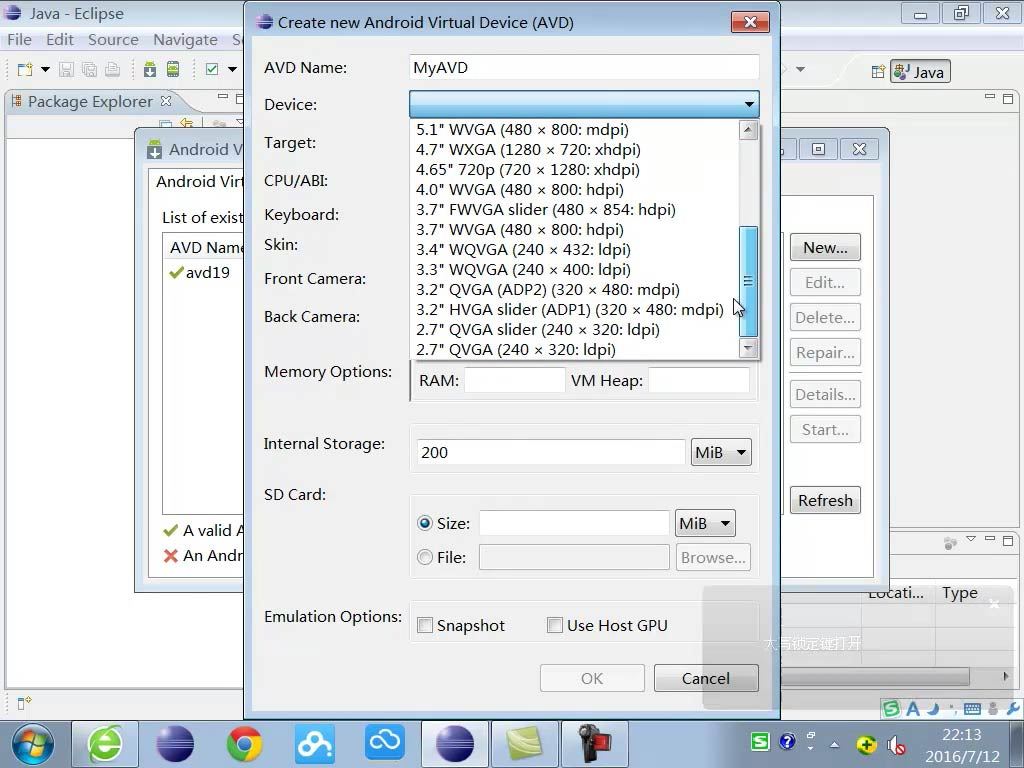The image size is (1024, 768).
Task: Minimize the Package Explorer view
Action: 223,97
